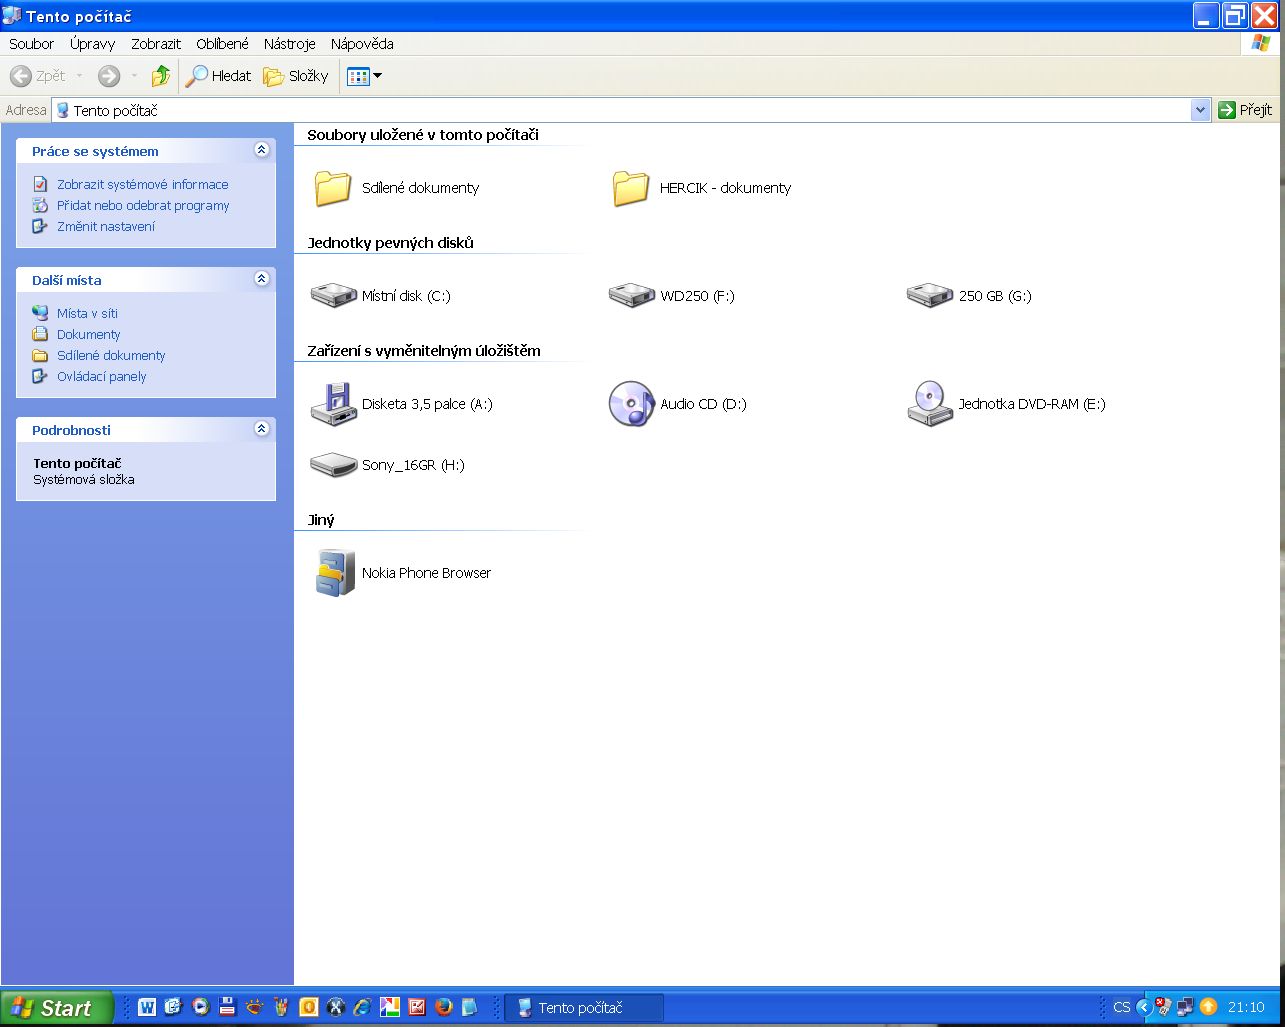
Task: Expand the address bar dropdown arrow
Action: 1200,110
